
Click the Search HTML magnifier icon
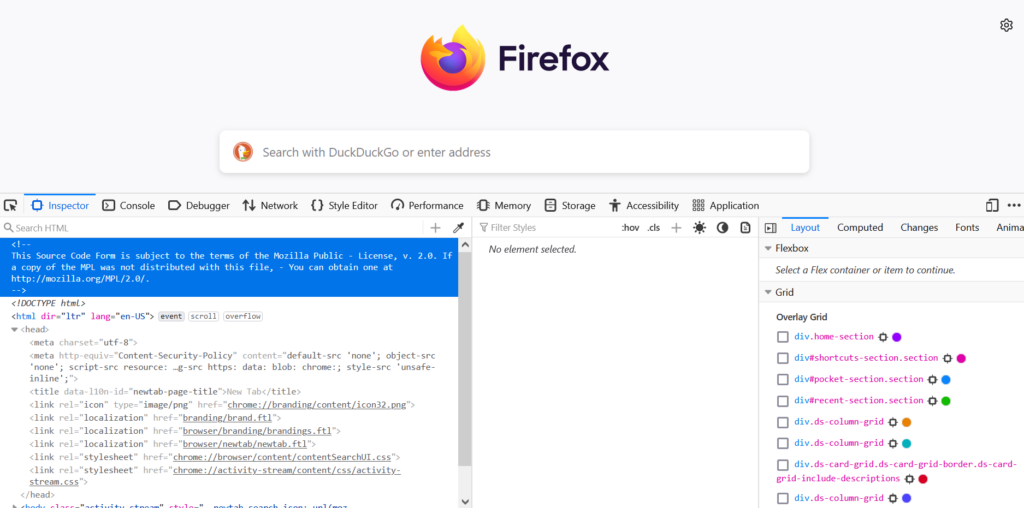8,228
